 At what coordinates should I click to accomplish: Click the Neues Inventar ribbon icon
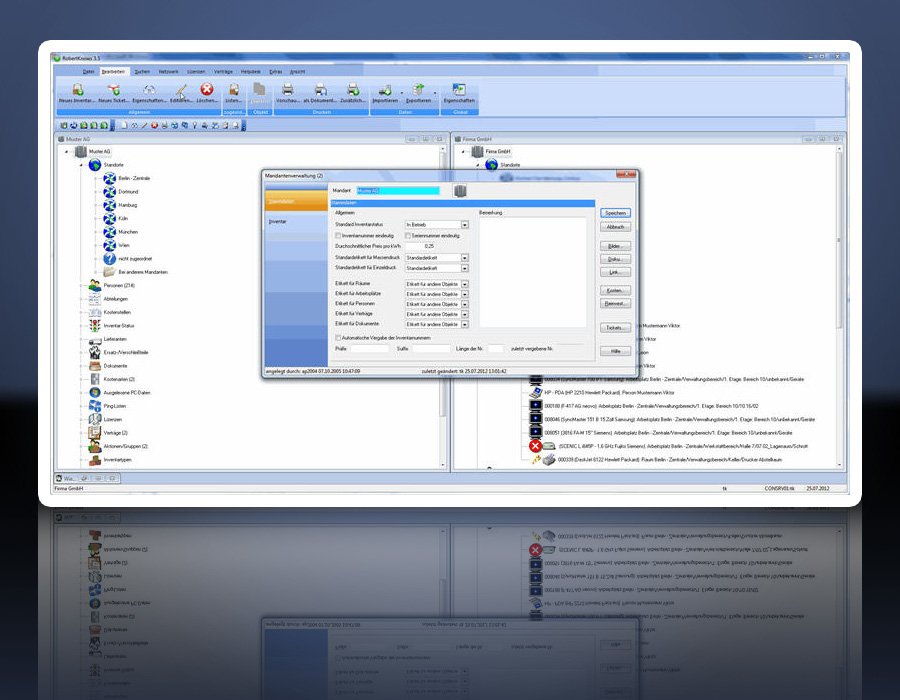click(77, 90)
